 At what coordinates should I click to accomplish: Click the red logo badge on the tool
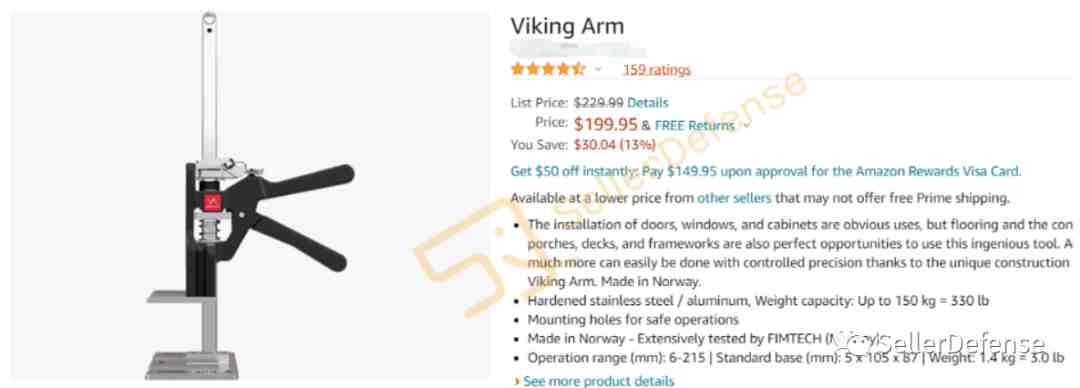(x=211, y=203)
